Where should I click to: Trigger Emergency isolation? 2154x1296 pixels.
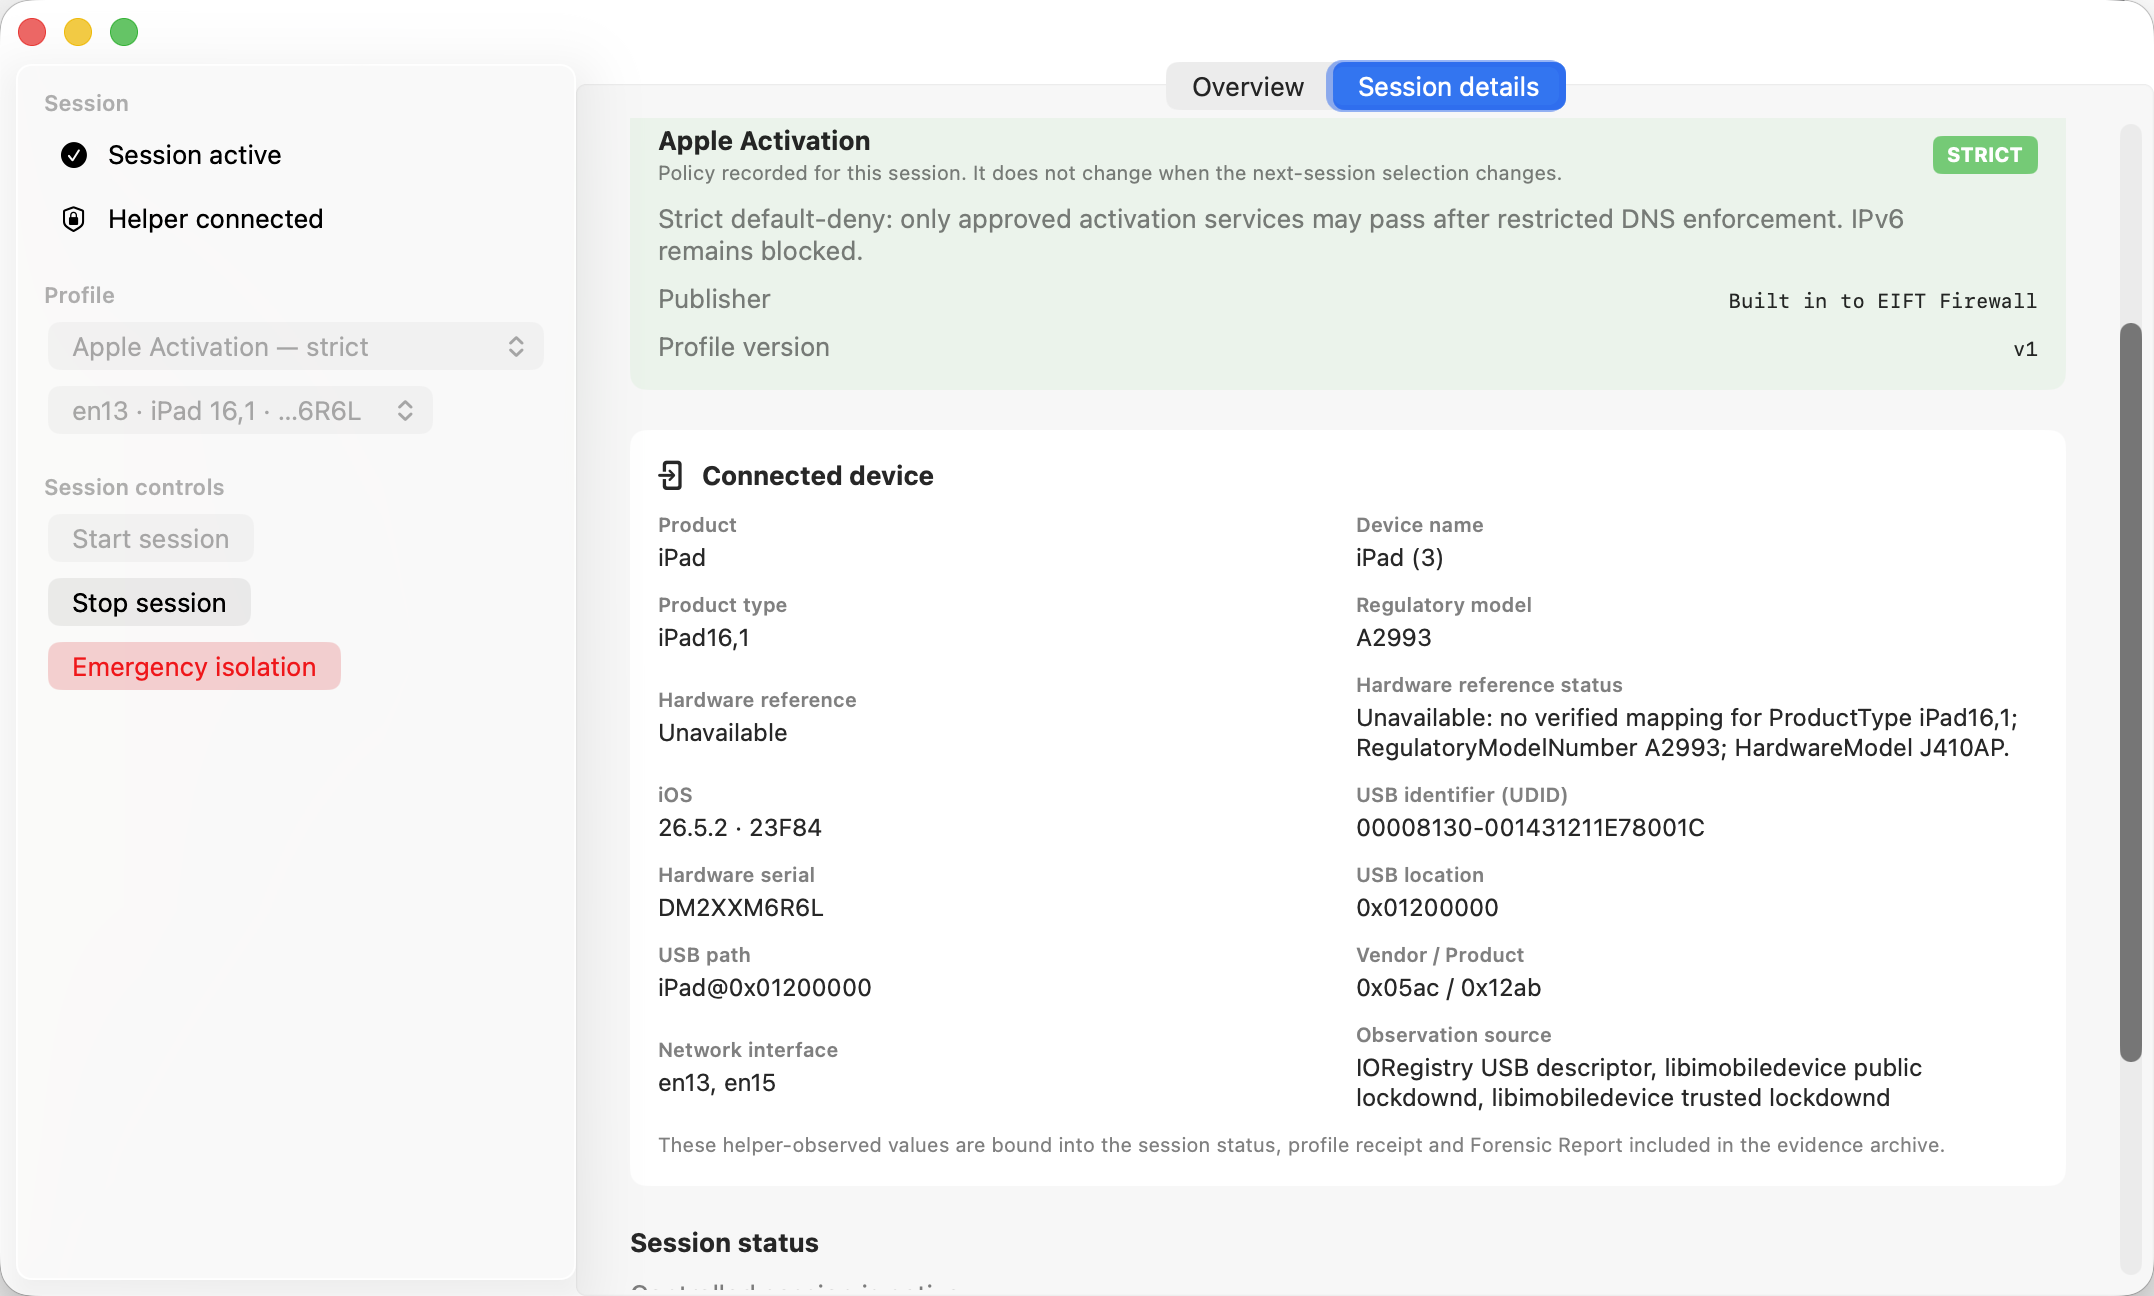pyautogui.click(x=194, y=667)
